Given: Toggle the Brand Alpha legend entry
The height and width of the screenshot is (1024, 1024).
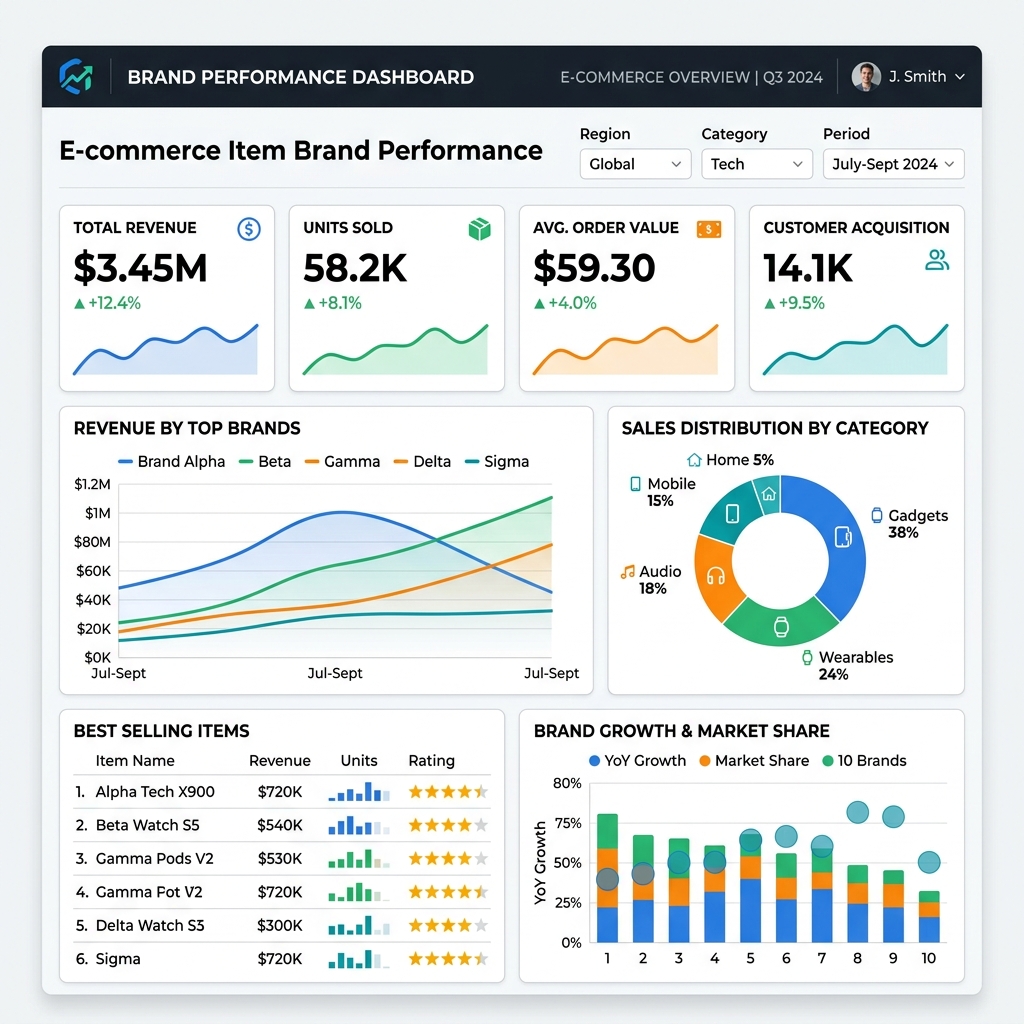Looking at the screenshot, I should [171, 462].
